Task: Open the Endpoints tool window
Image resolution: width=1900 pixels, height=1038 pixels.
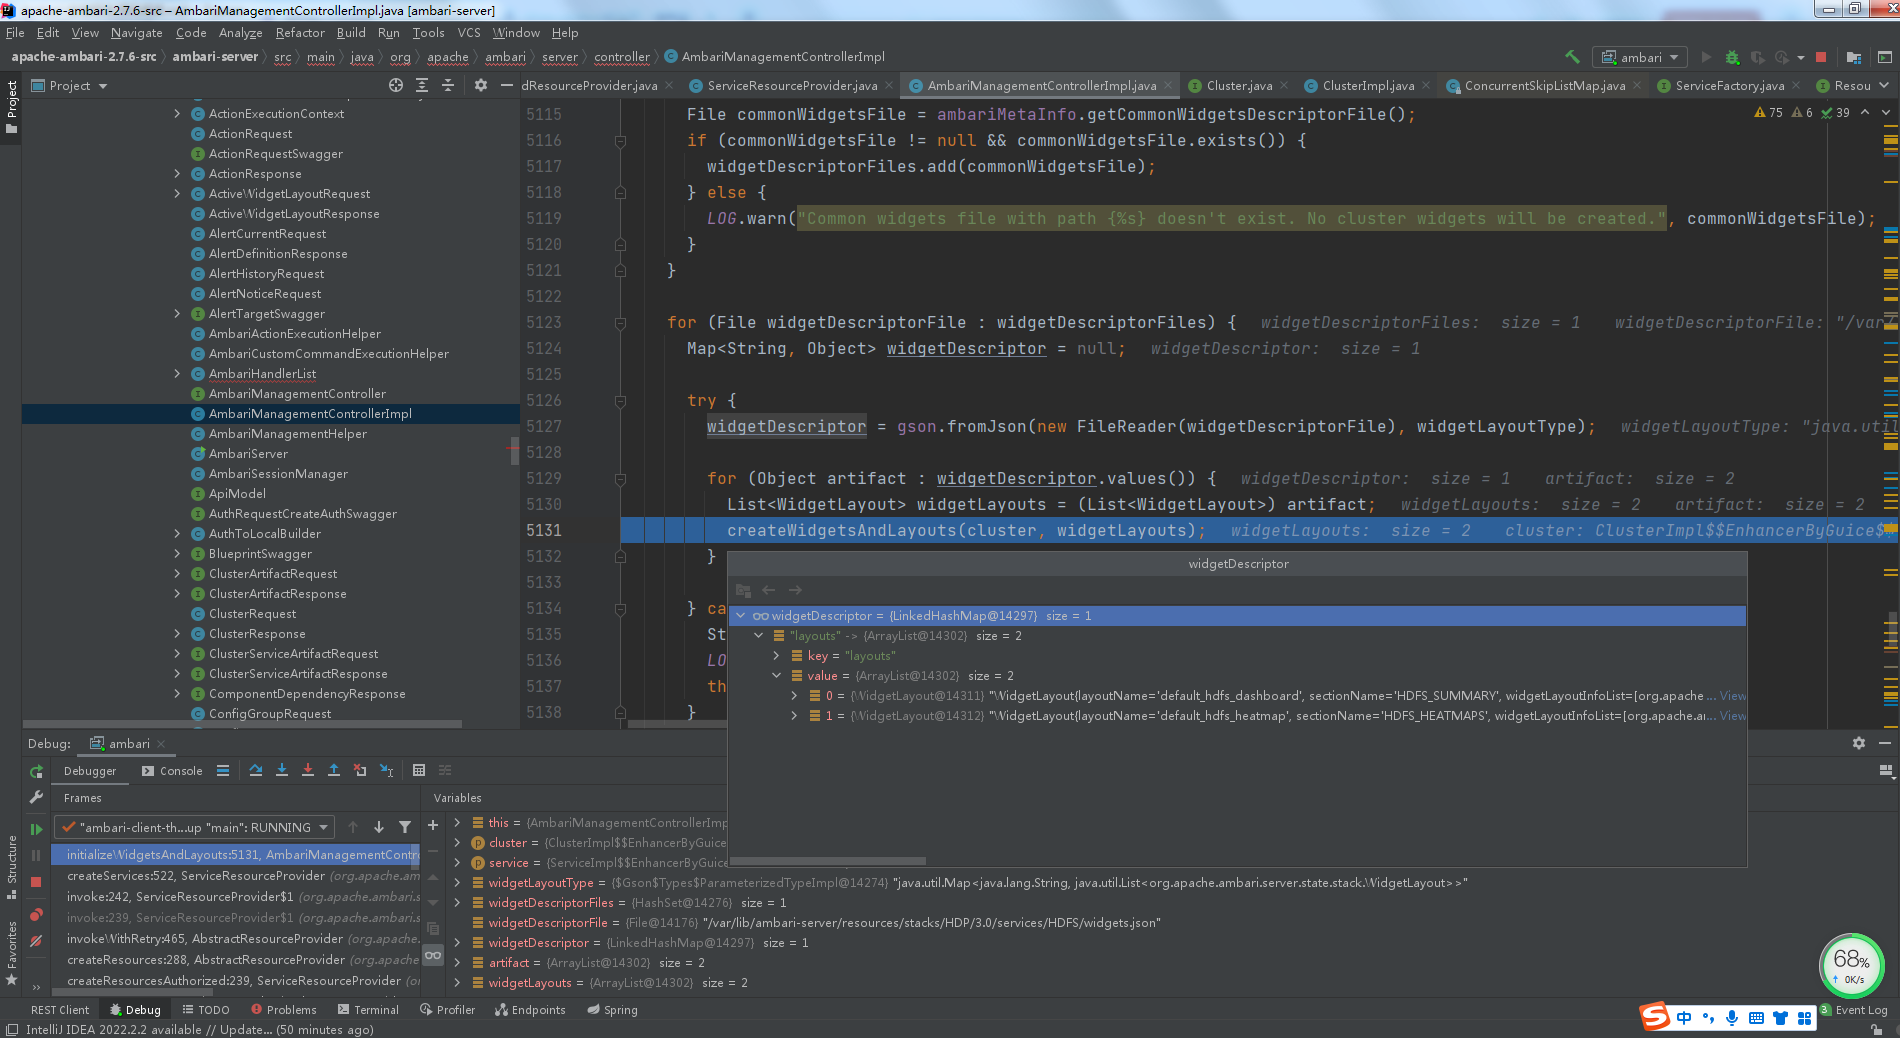Action: 530,1010
